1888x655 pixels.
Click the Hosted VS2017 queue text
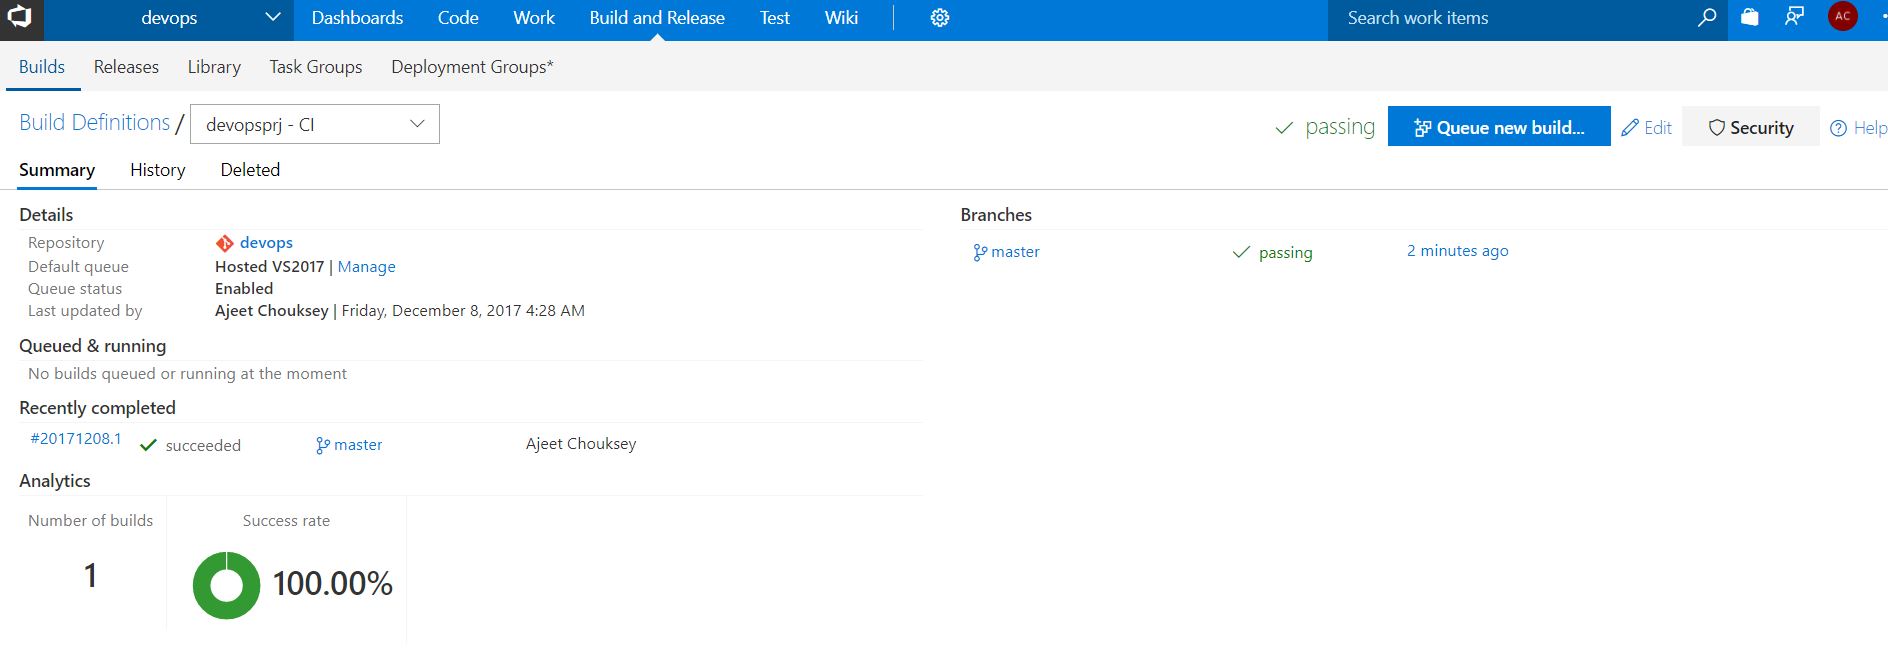pyautogui.click(x=269, y=267)
